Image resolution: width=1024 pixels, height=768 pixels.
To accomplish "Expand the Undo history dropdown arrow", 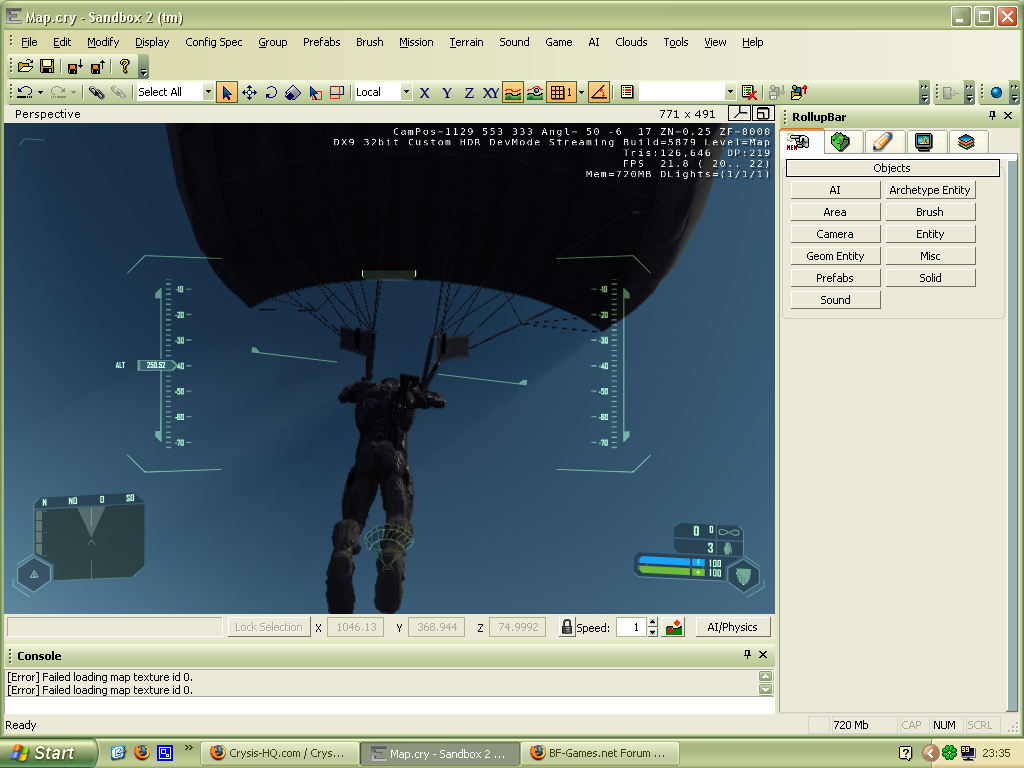I will point(40,93).
